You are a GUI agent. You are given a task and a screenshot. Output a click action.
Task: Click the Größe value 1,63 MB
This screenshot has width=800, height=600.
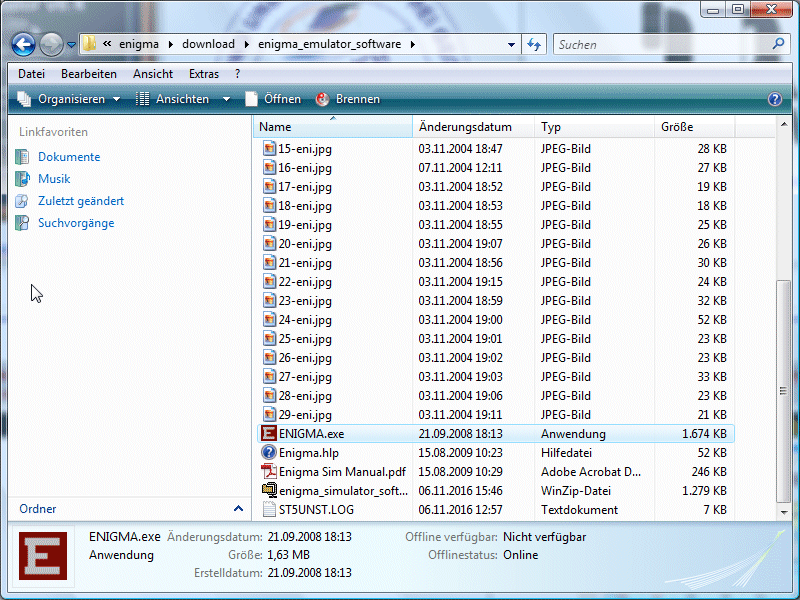[x=288, y=555]
